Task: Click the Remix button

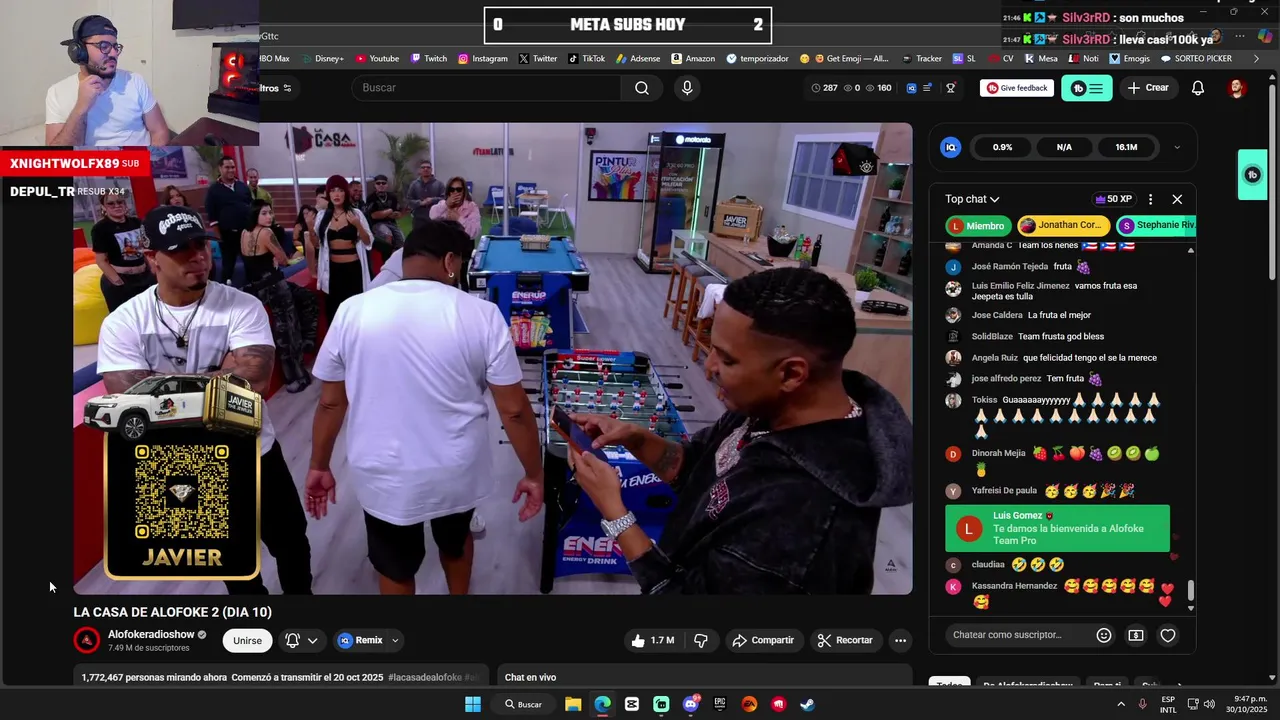Action: click(x=360, y=640)
